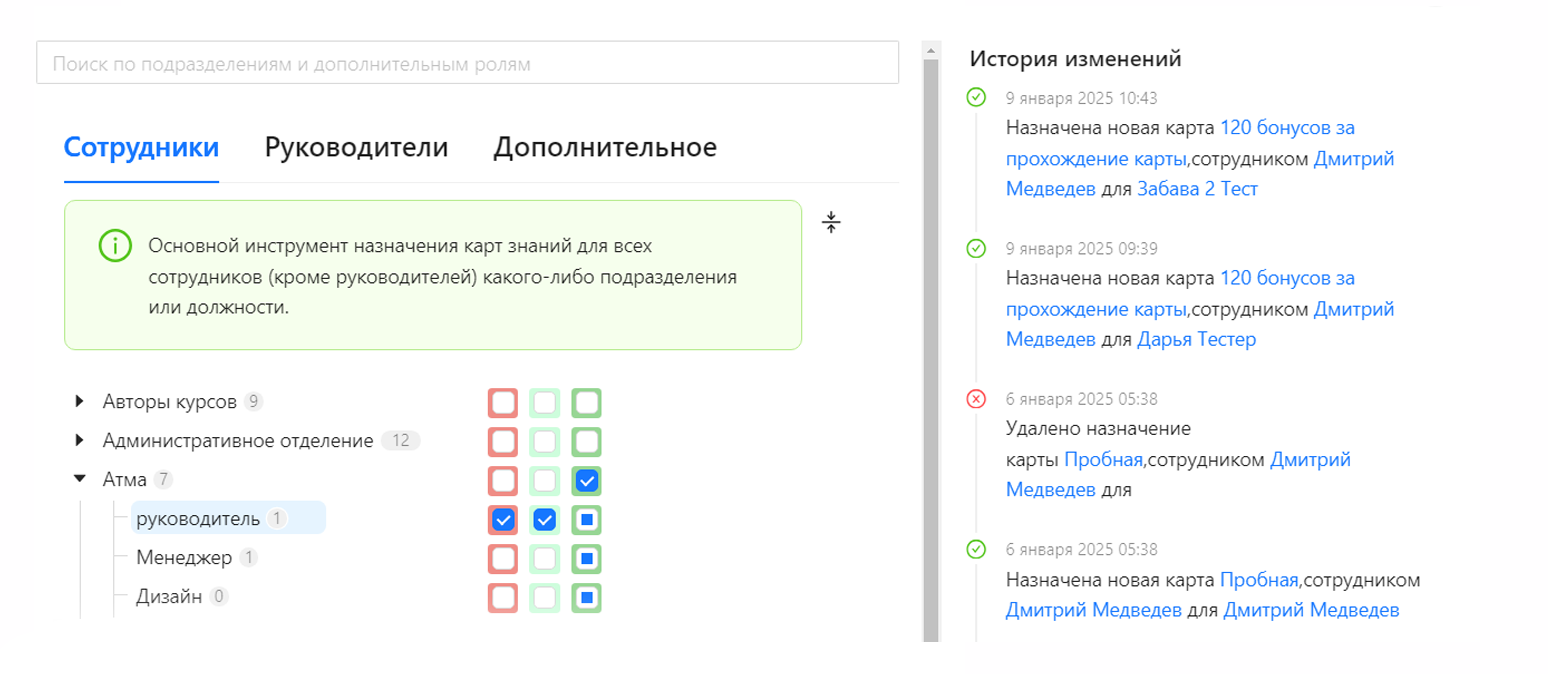Check pale green box for Дизайн
The width and height of the screenshot is (1548, 674).
pos(544,597)
